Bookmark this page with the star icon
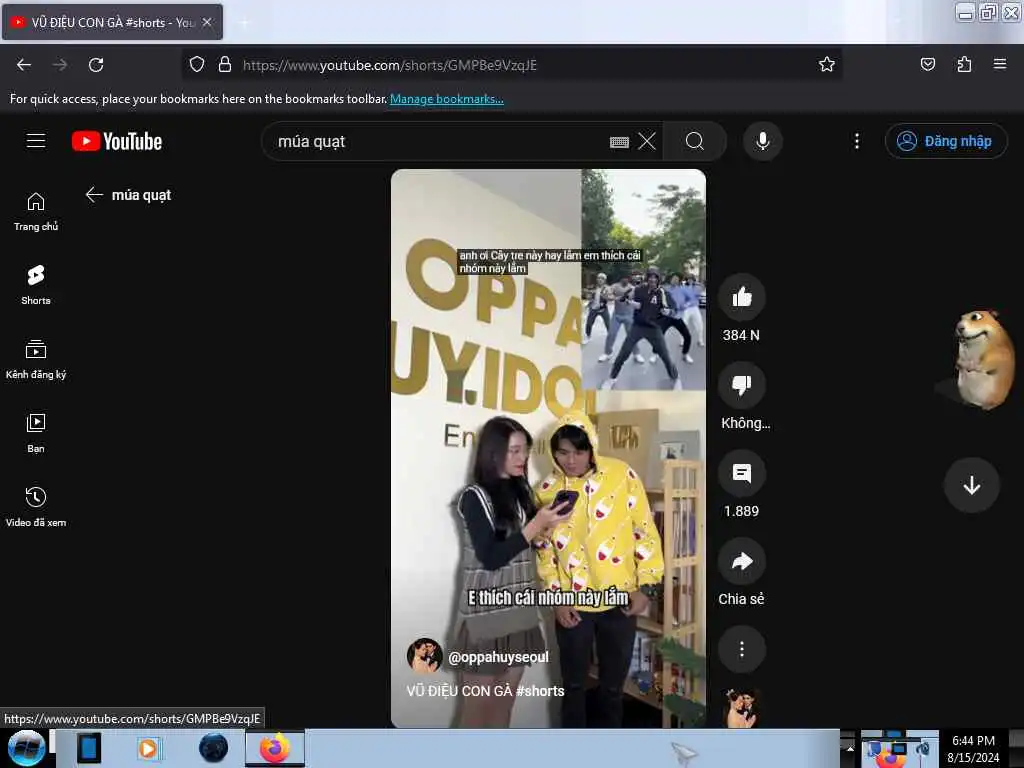The image size is (1024, 768). click(x=827, y=64)
